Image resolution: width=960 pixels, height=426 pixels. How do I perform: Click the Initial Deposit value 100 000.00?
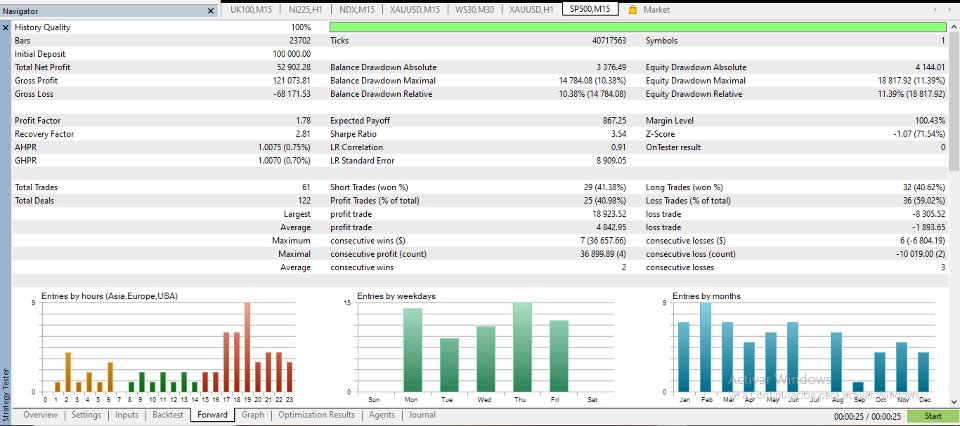pos(292,54)
